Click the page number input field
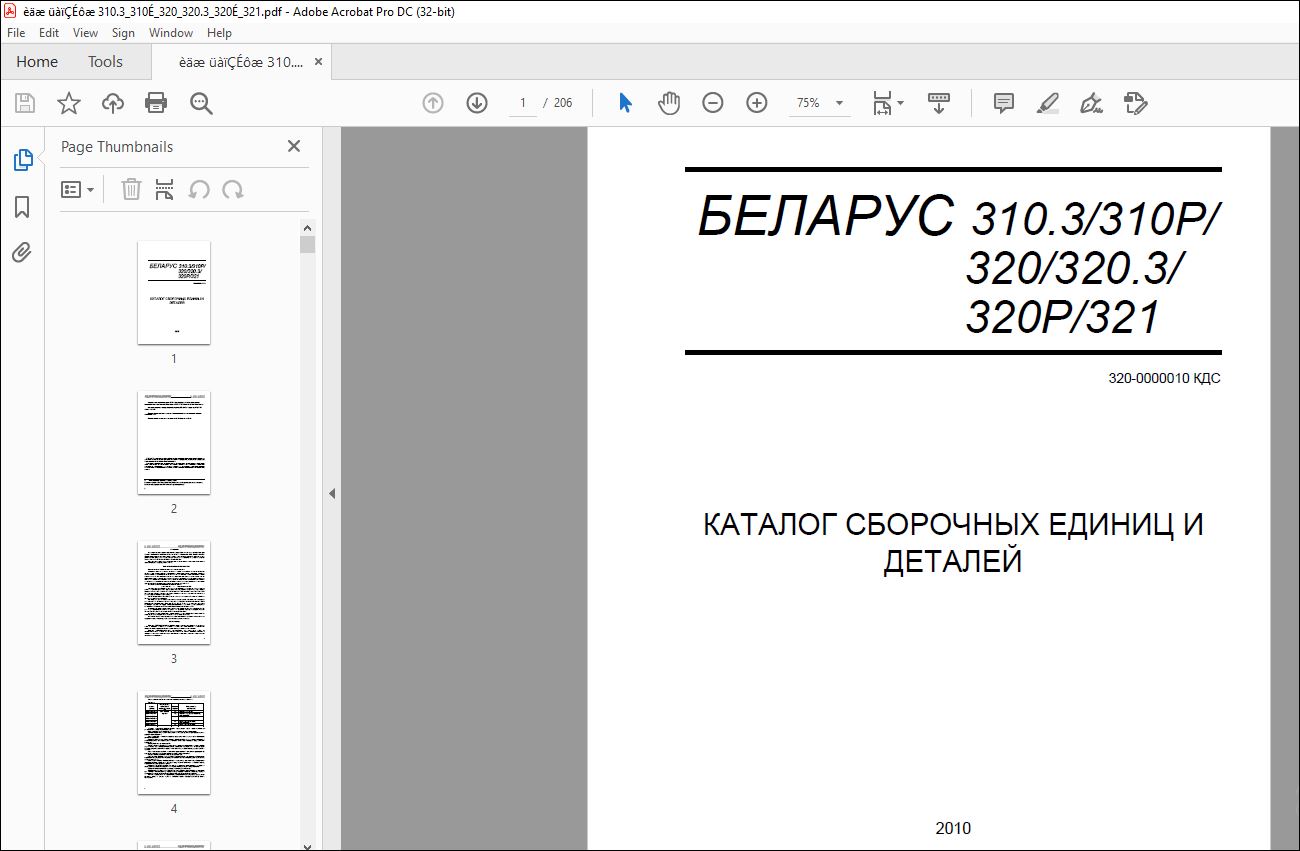This screenshot has height=851, width=1300. pos(522,103)
